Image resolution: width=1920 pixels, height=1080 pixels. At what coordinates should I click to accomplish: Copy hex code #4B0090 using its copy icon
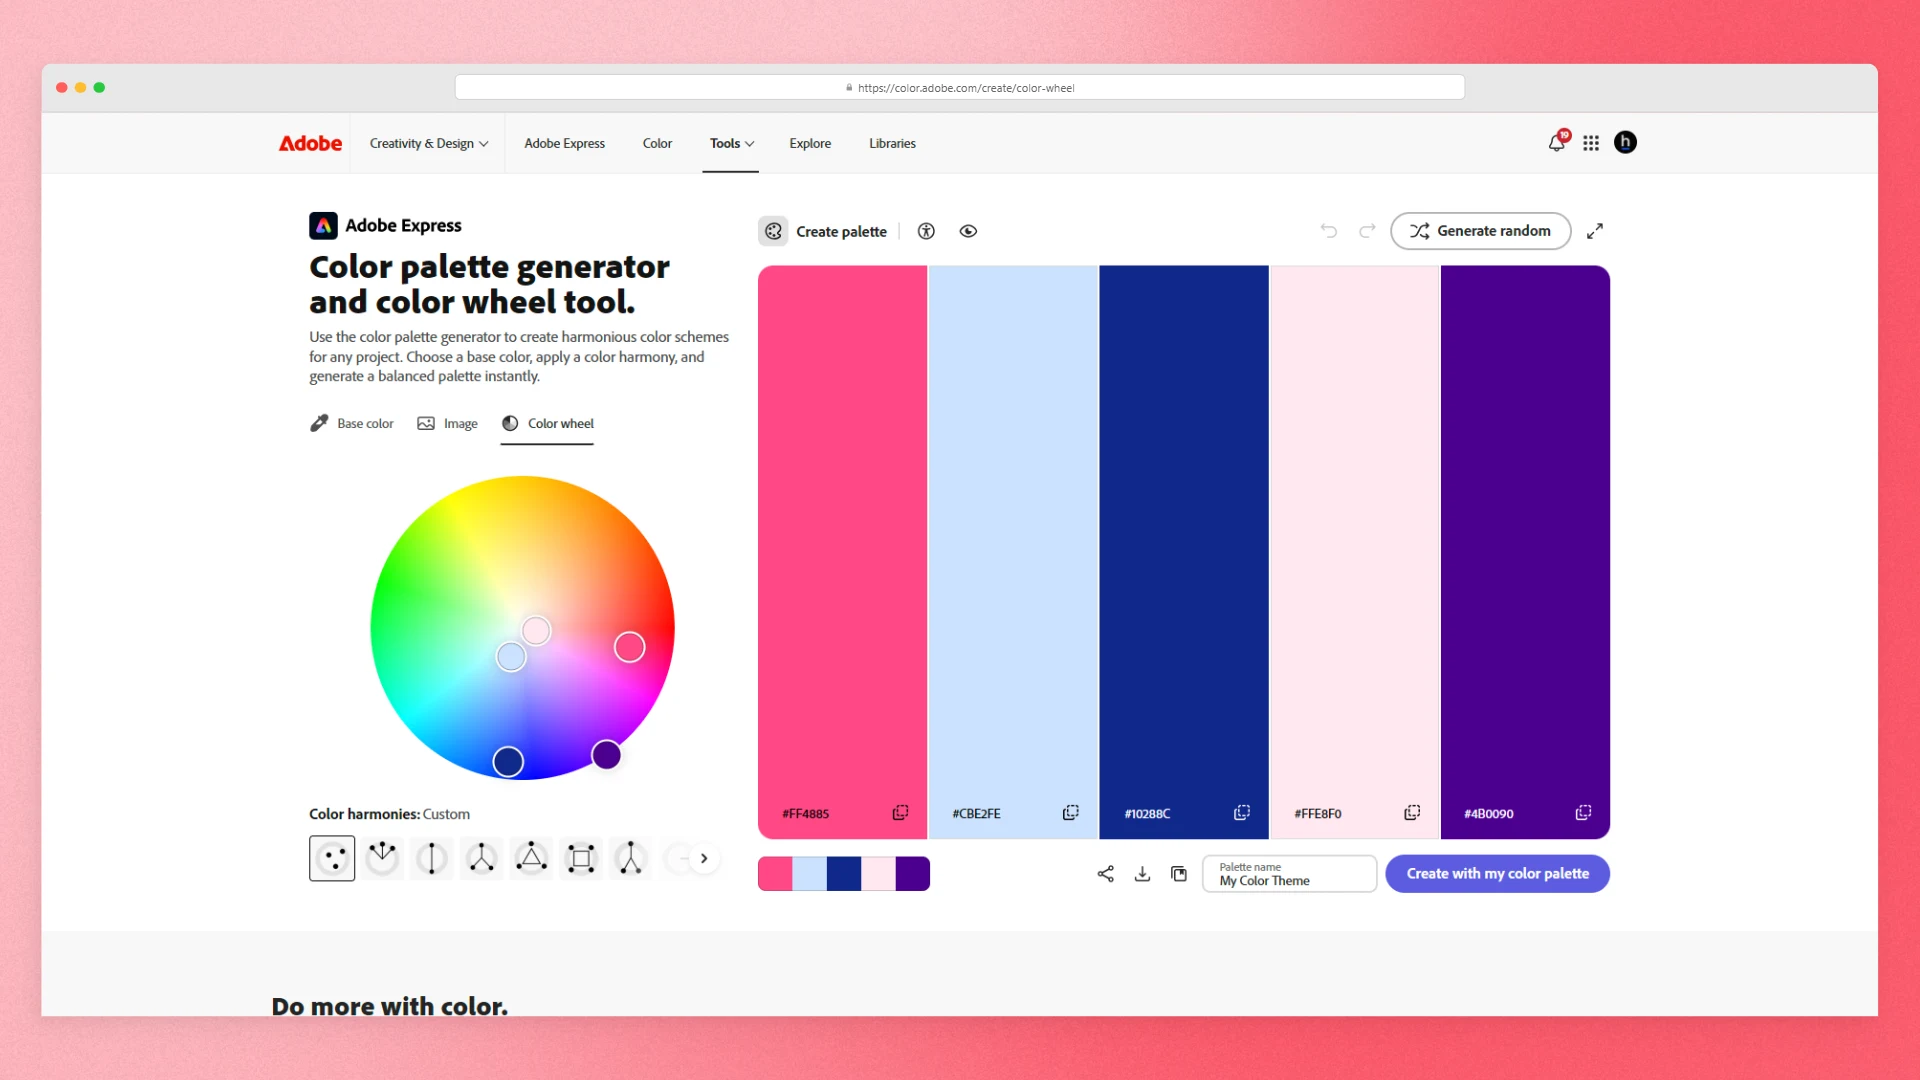(1583, 813)
